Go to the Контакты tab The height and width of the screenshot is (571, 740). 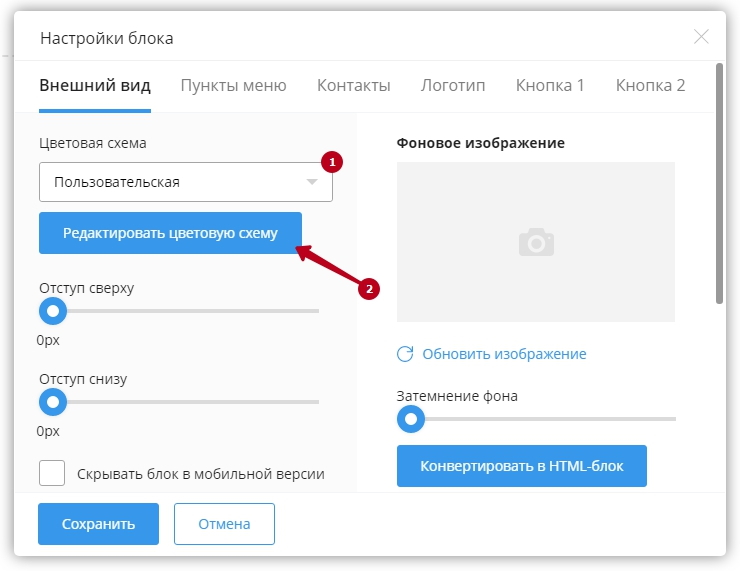click(353, 85)
